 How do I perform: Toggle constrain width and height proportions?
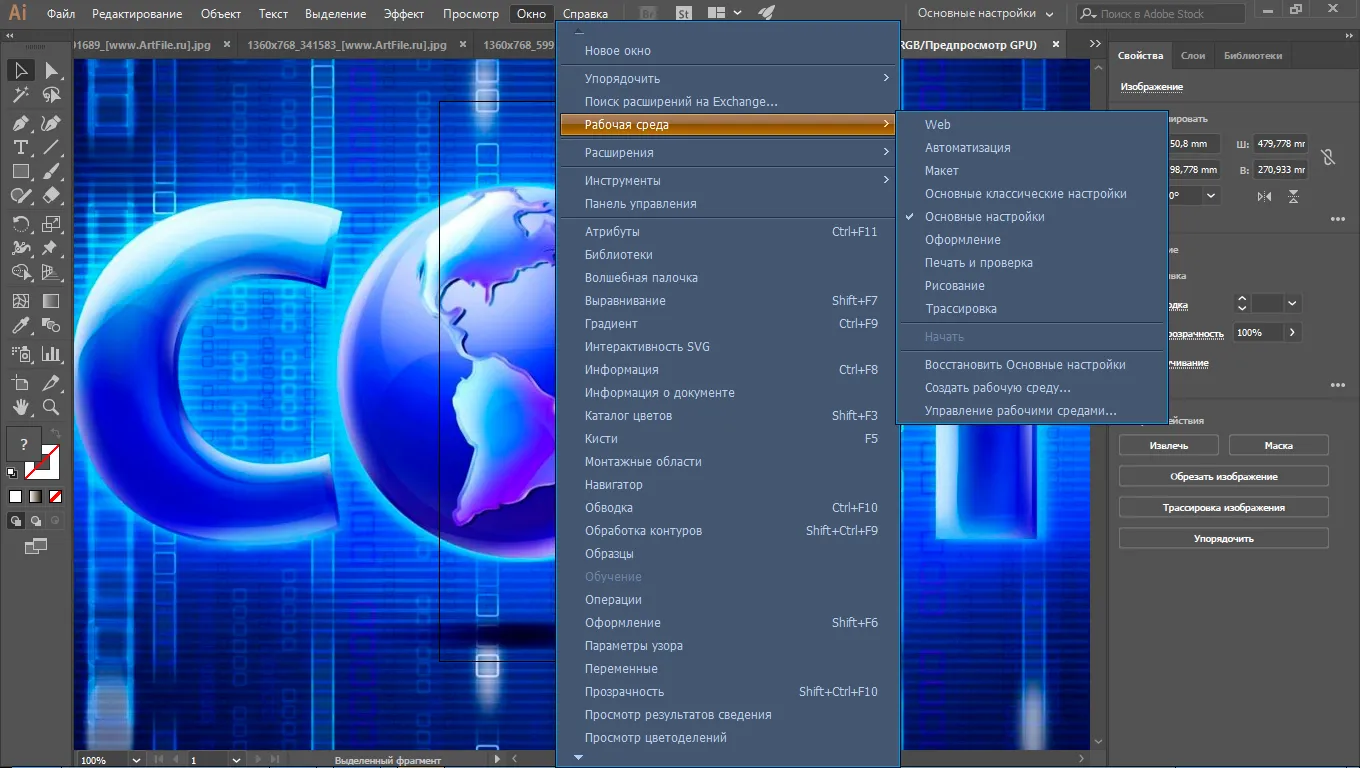click(x=1327, y=157)
